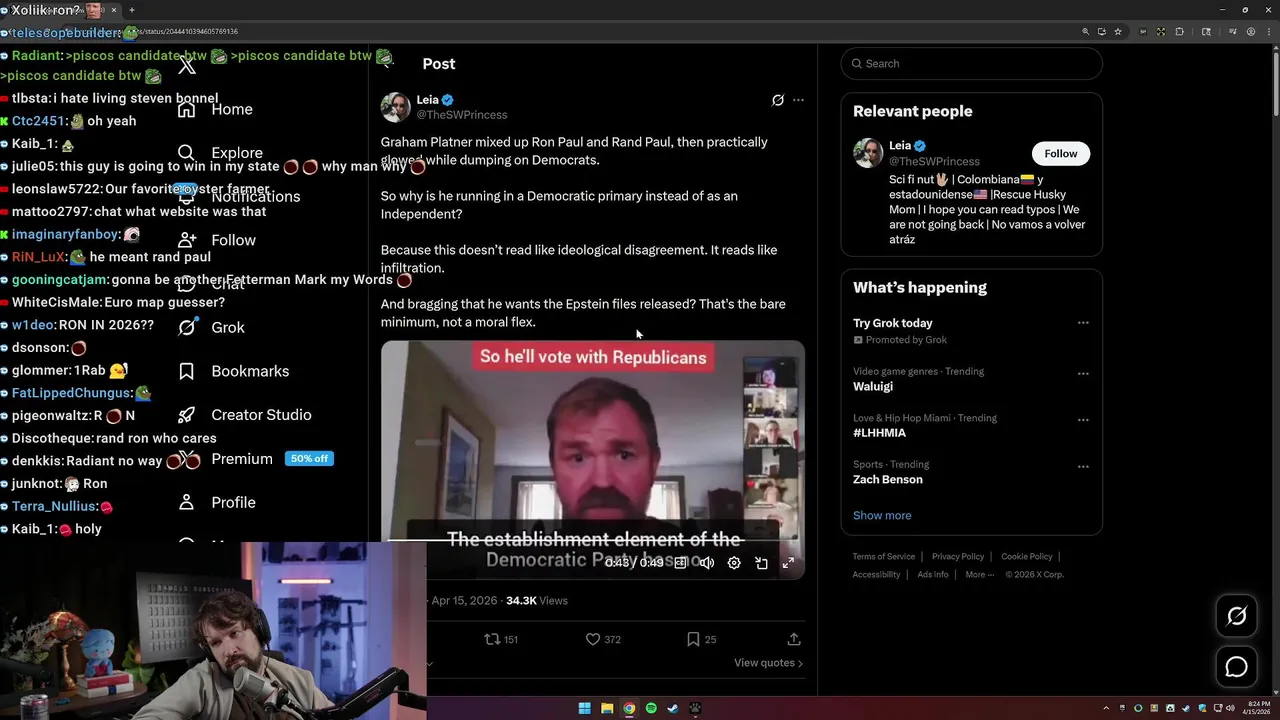Image resolution: width=1280 pixels, height=720 pixels.
Task: Open the Privacy Policy footer link
Action: [x=958, y=556]
